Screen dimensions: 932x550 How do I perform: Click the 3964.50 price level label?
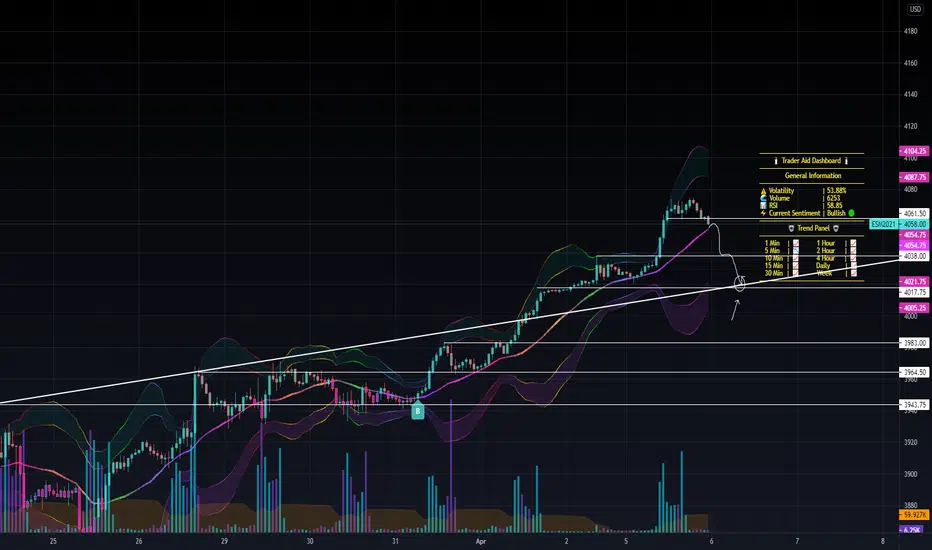coord(914,372)
